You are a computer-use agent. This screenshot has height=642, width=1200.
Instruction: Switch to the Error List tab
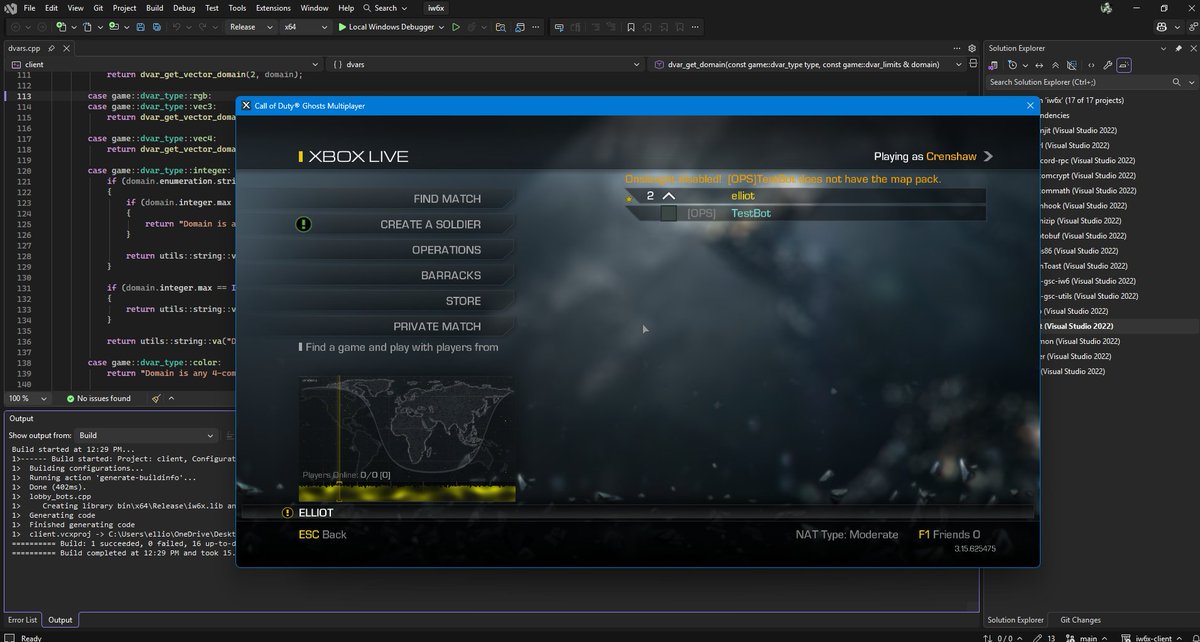click(23, 620)
